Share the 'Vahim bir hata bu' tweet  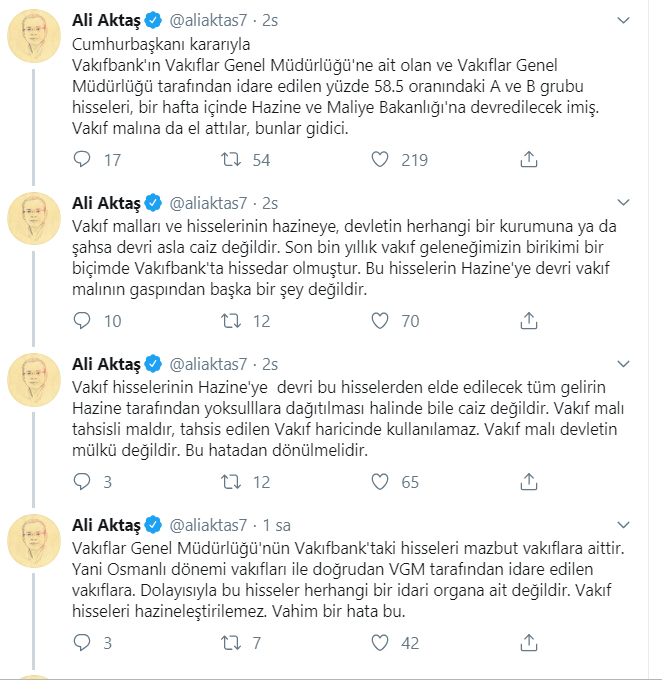pos(528,643)
